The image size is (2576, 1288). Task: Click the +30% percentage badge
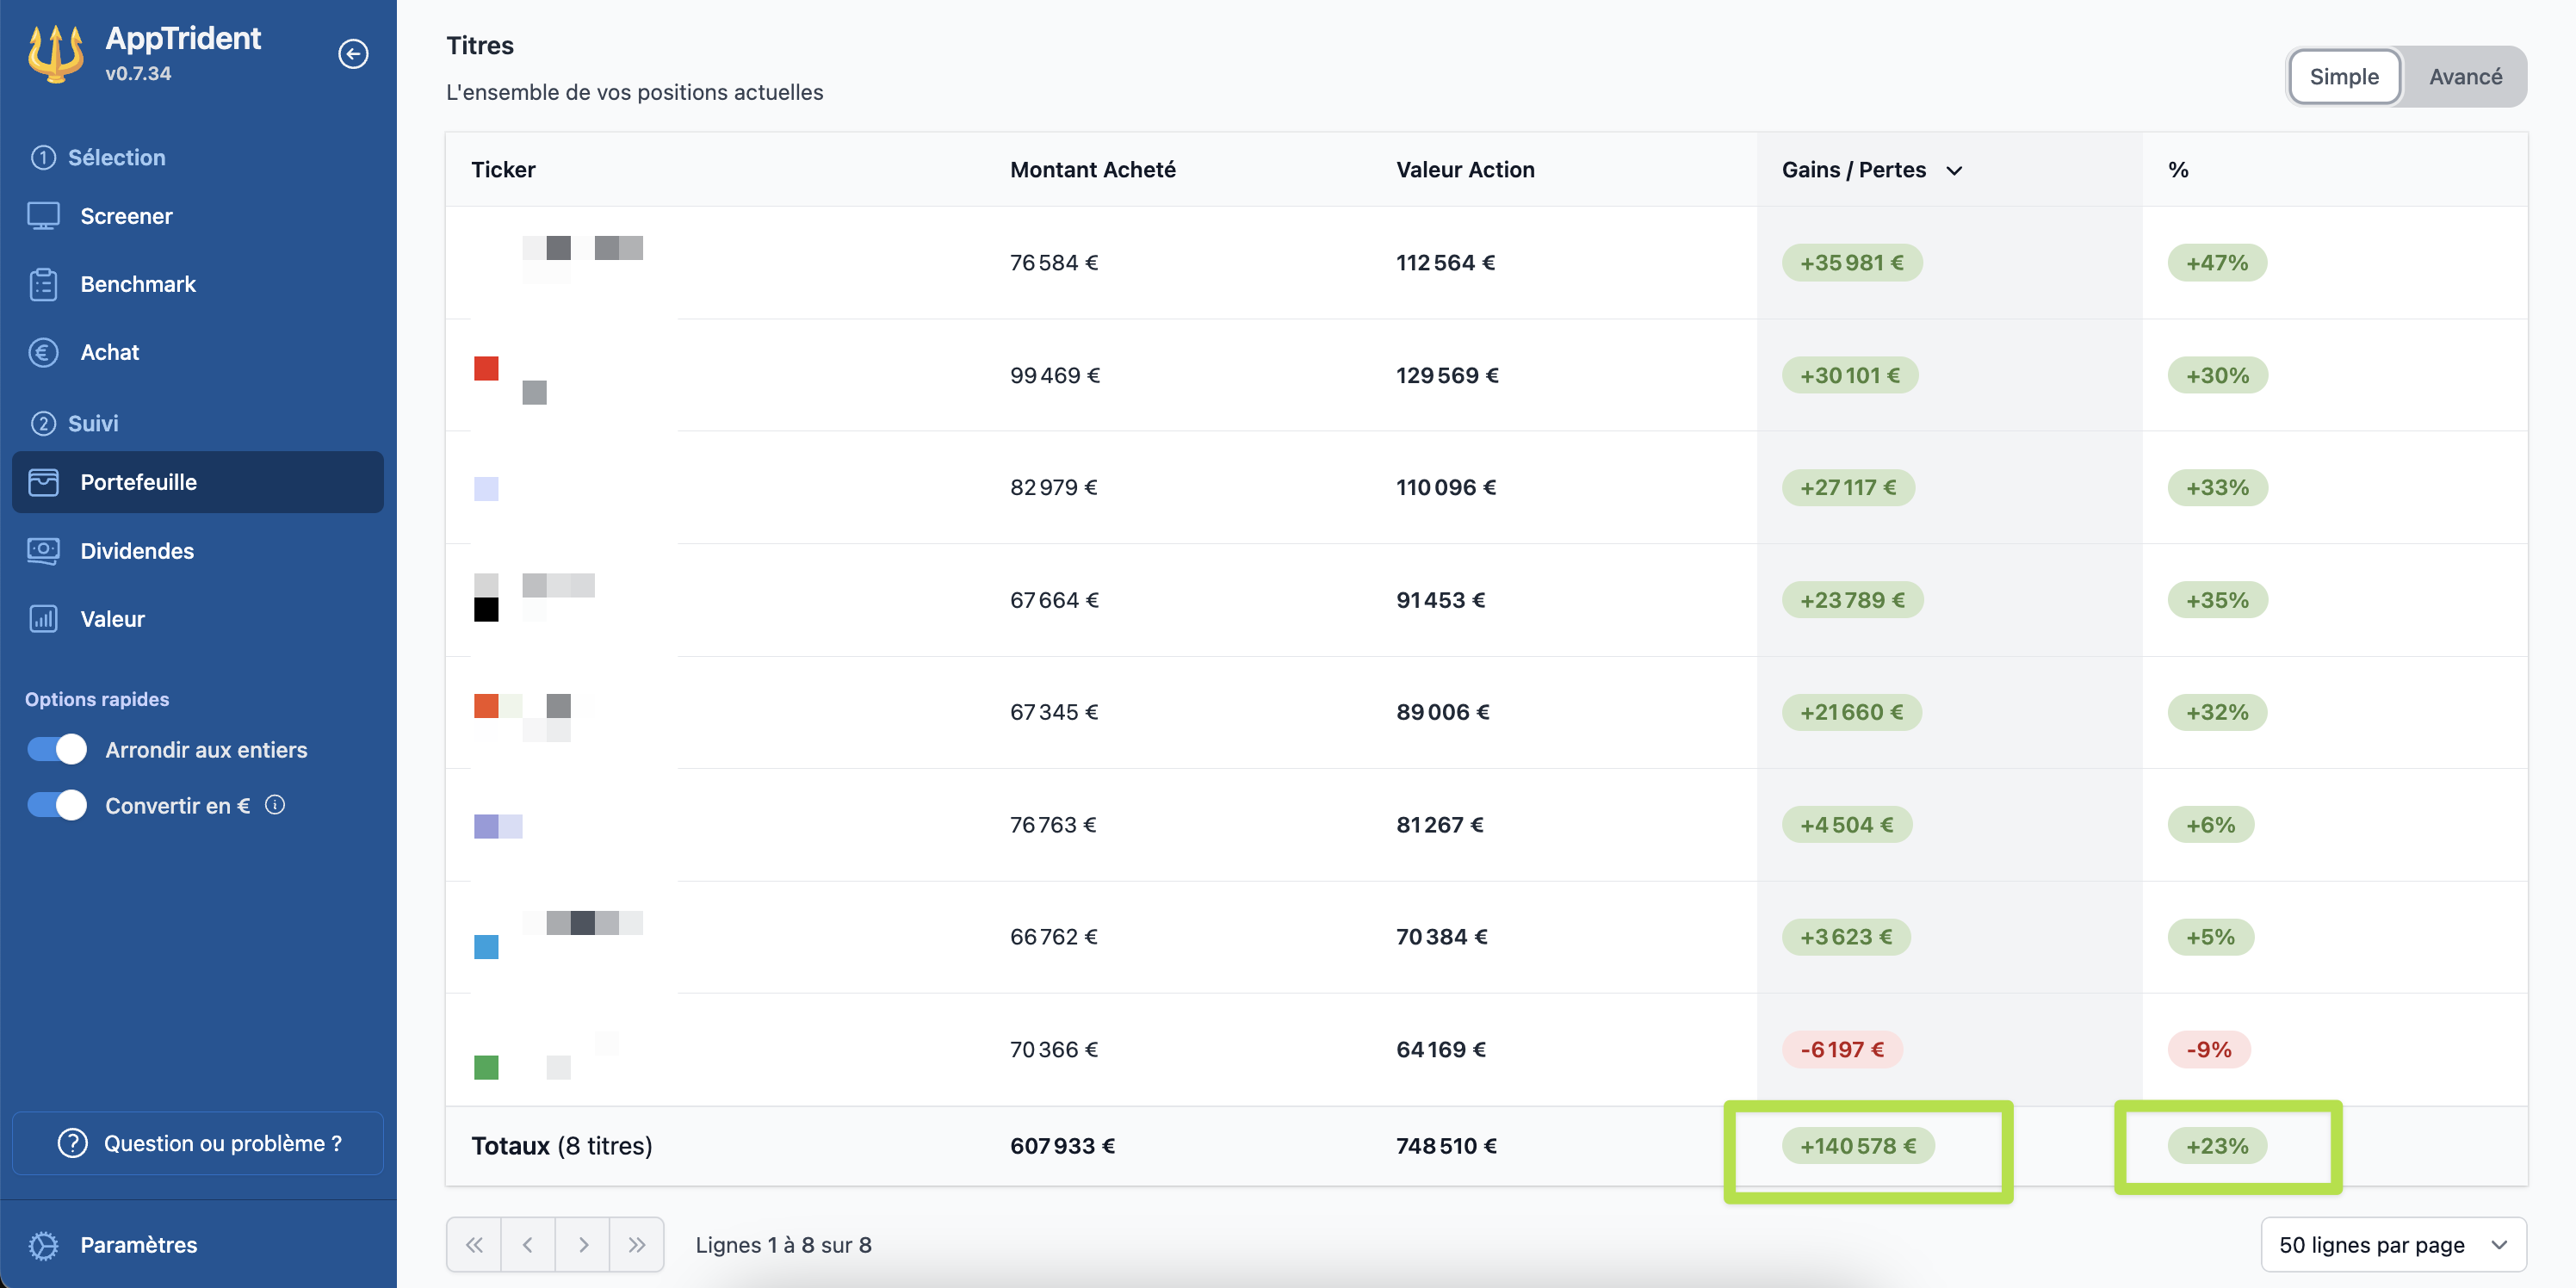(2217, 375)
